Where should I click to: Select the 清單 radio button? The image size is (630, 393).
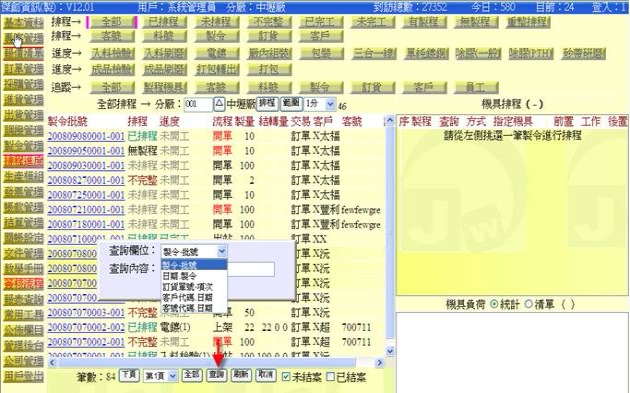pos(528,304)
